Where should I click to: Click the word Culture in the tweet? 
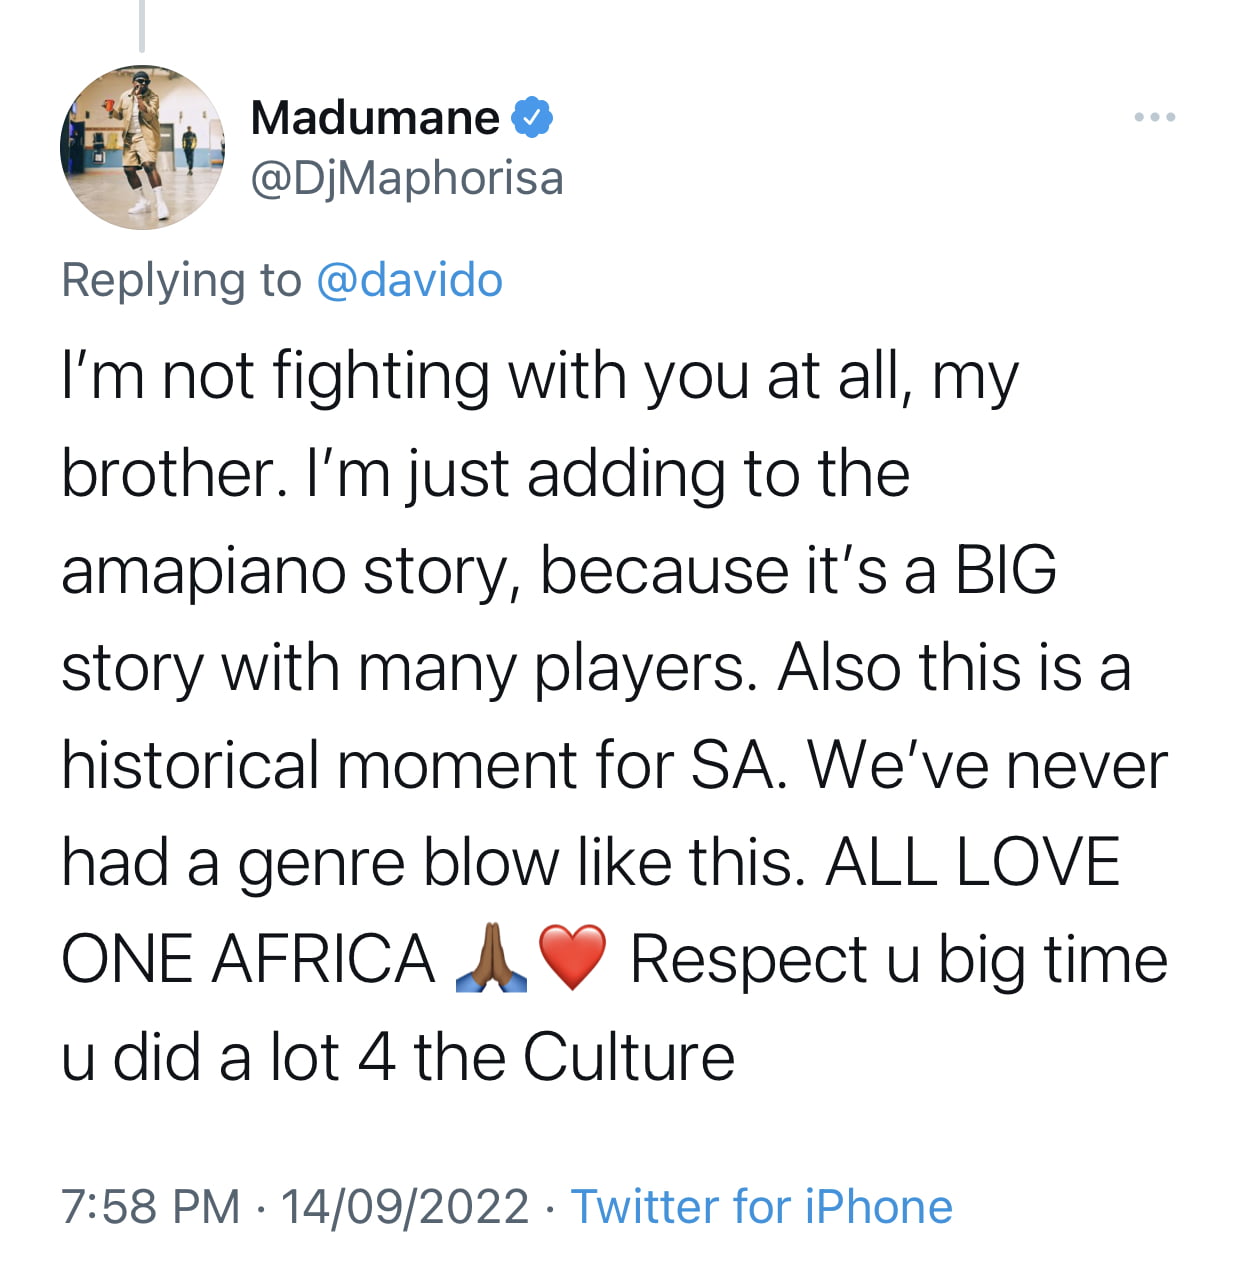628,1057
